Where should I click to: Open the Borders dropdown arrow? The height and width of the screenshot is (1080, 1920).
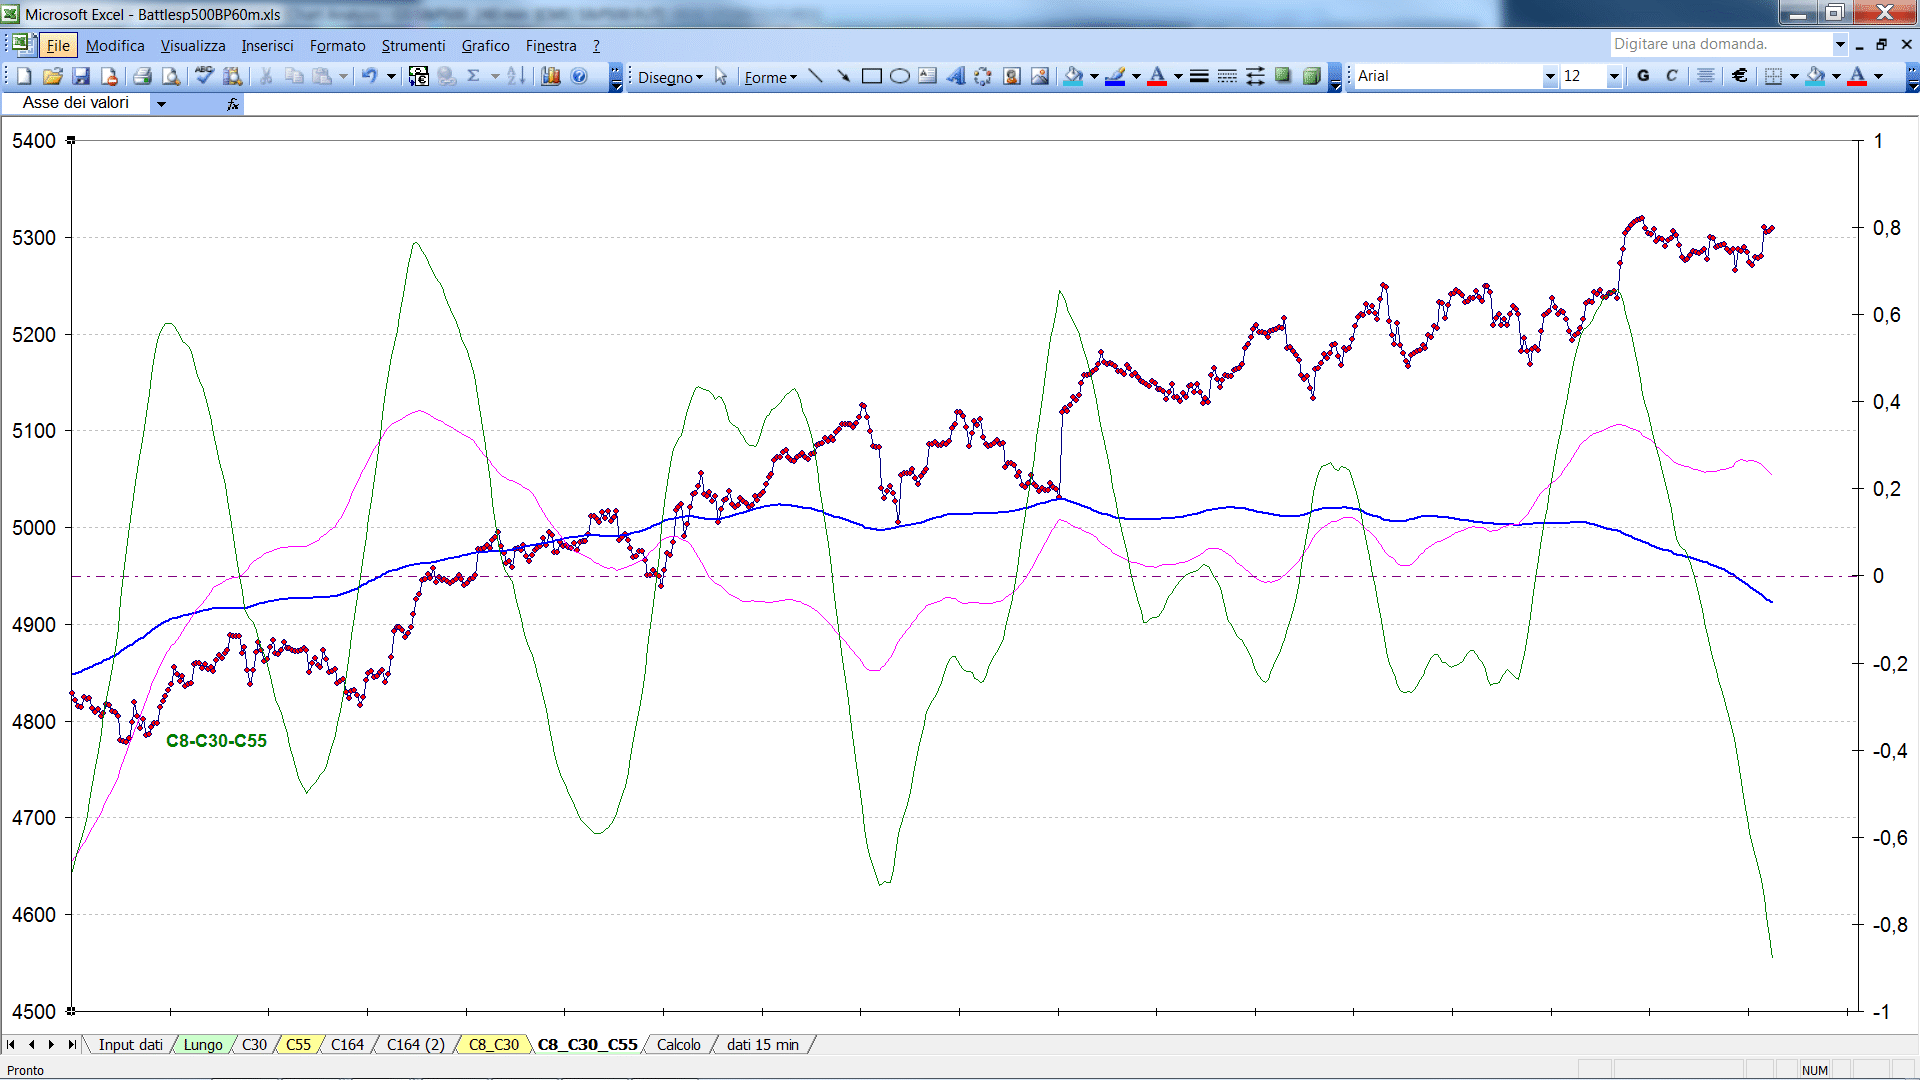tap(1794, 76)
